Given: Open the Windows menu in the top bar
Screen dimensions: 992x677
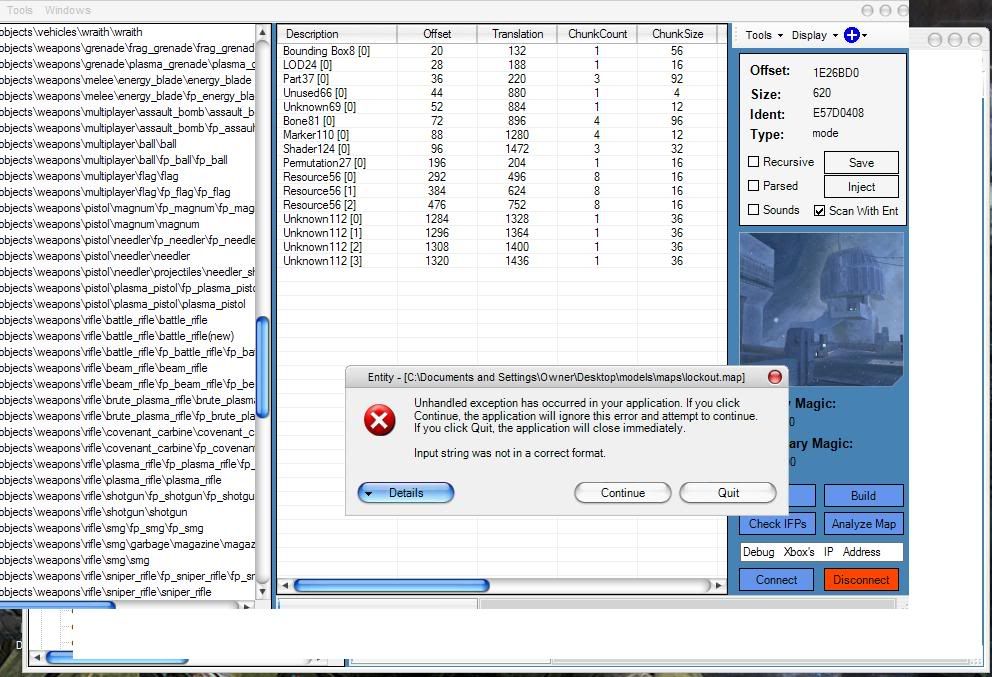Looking at the screenshot, I should tap(68, 10).
